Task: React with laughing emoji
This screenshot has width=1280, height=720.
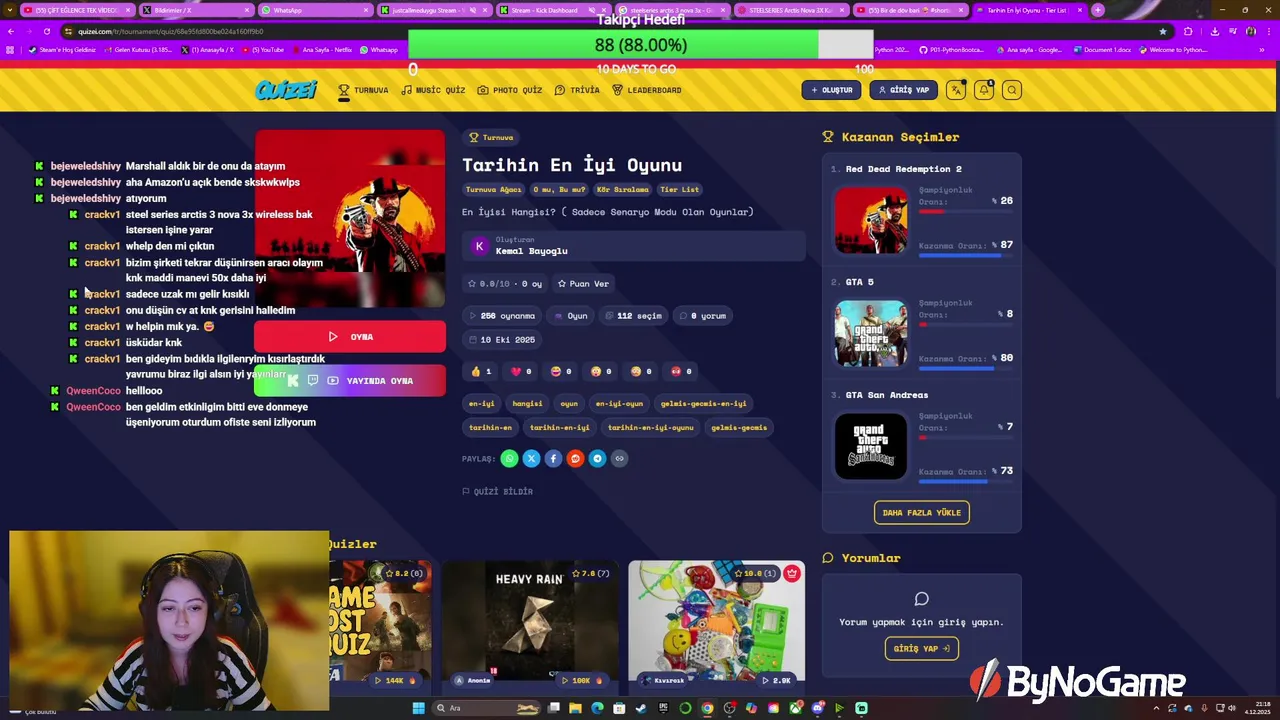Action: point(561,371)
